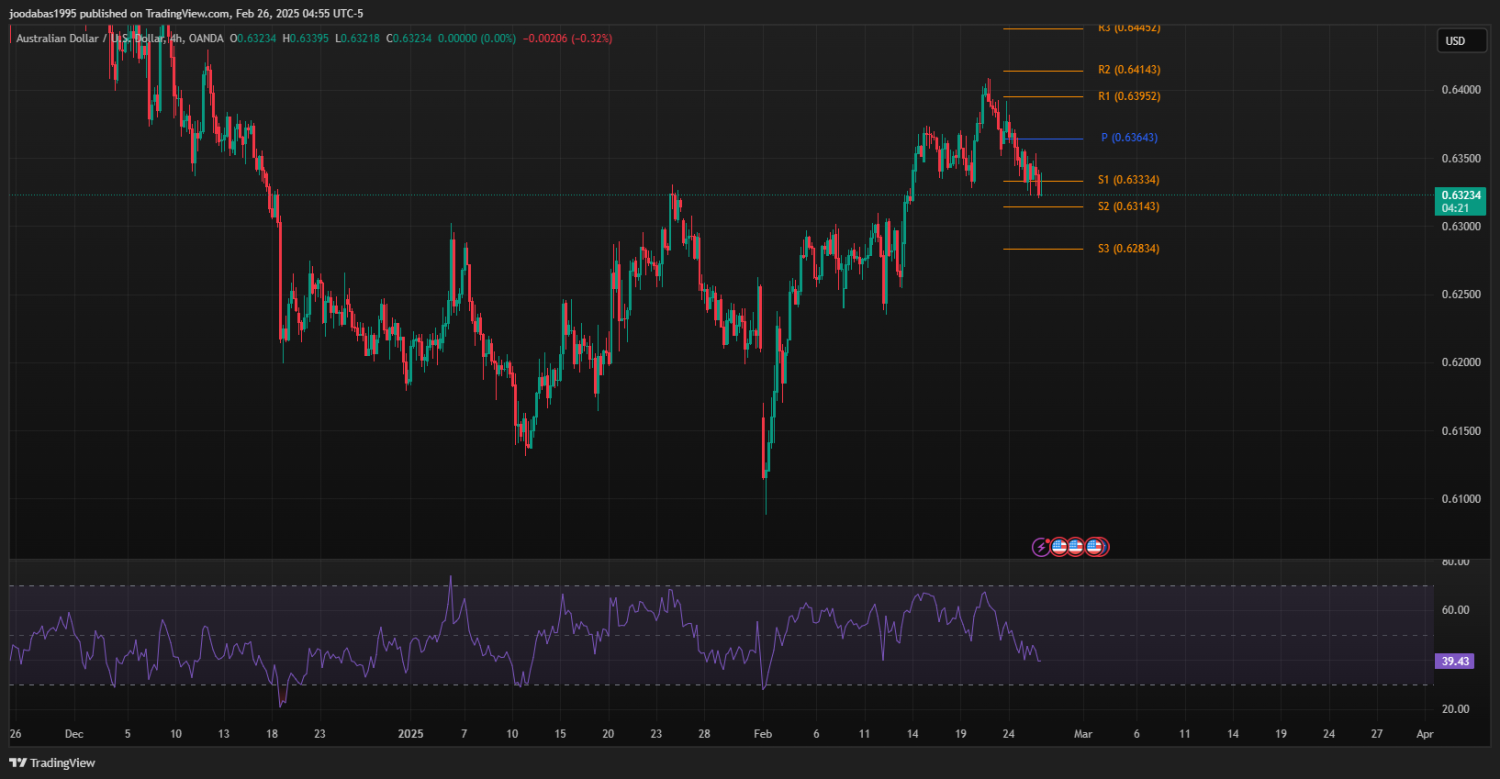1500x779 pixels.
Task: Select the R2 (0.64143) resistance label
Action: (x=1129, y=70)
